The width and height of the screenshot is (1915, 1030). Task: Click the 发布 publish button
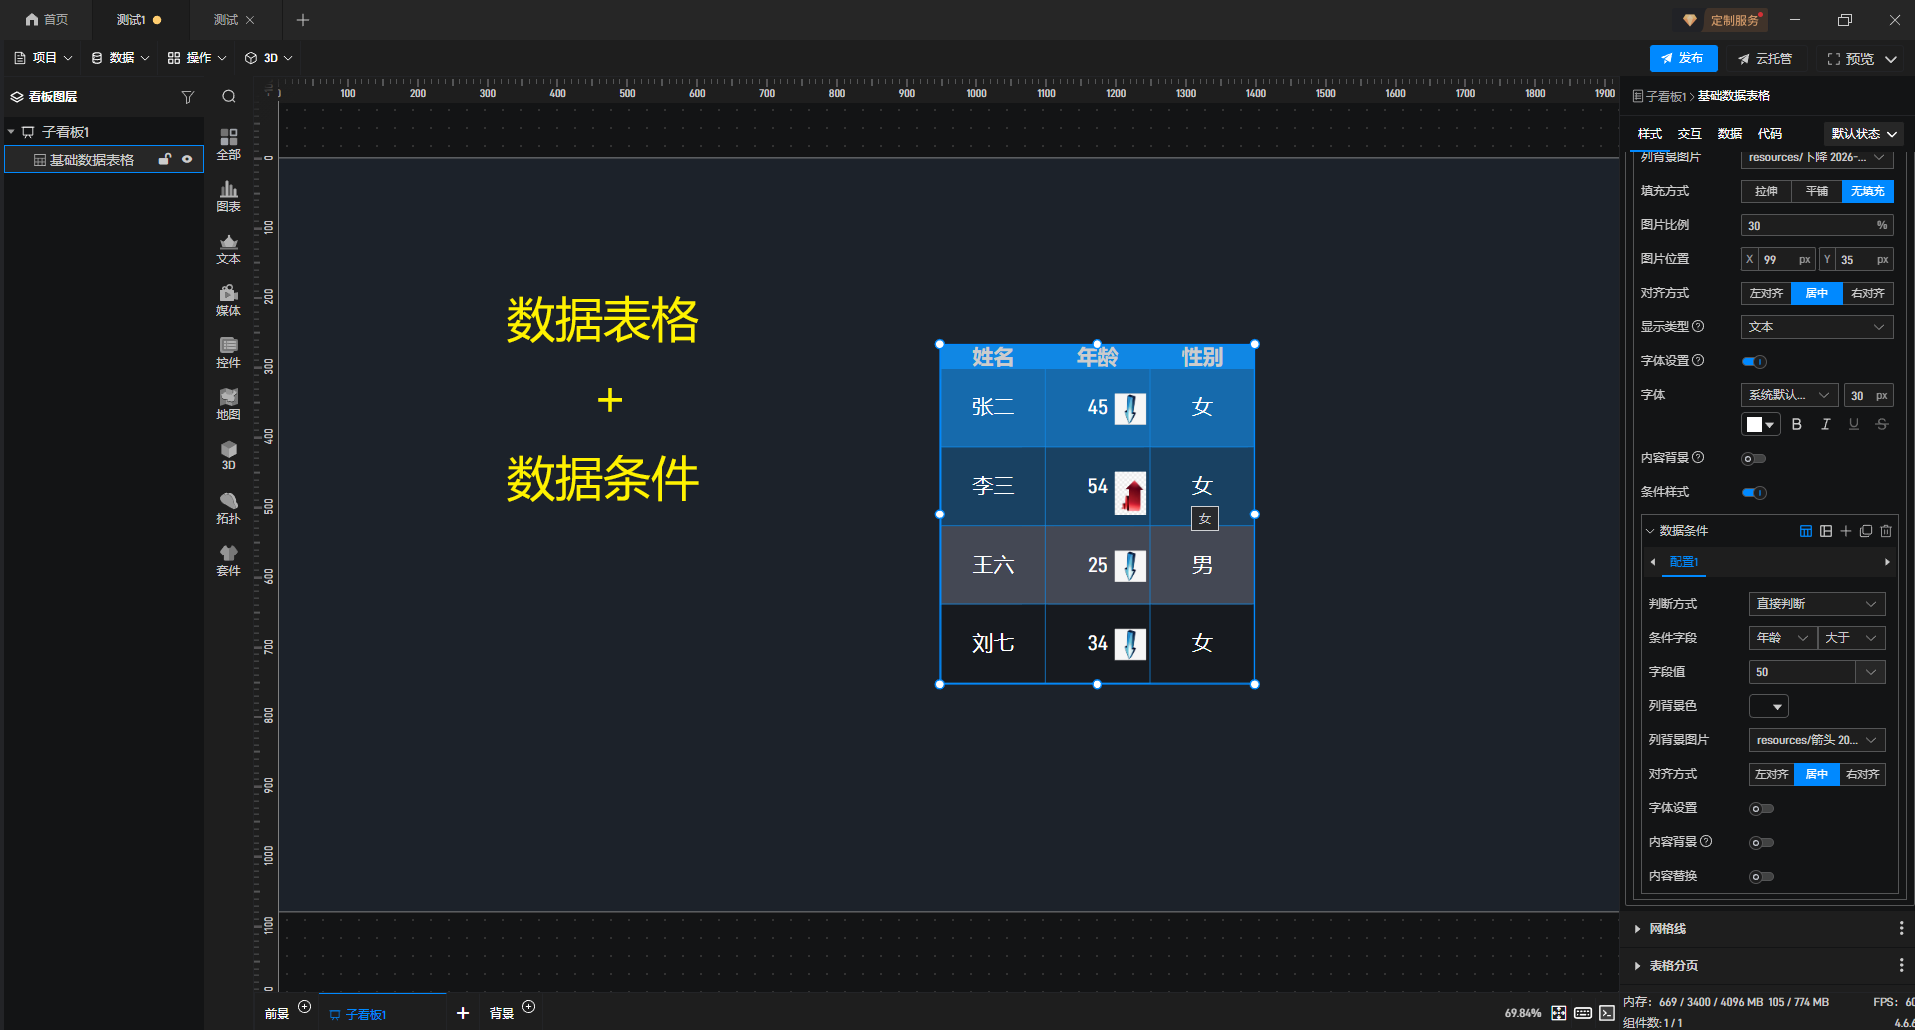pos(1683,58)
